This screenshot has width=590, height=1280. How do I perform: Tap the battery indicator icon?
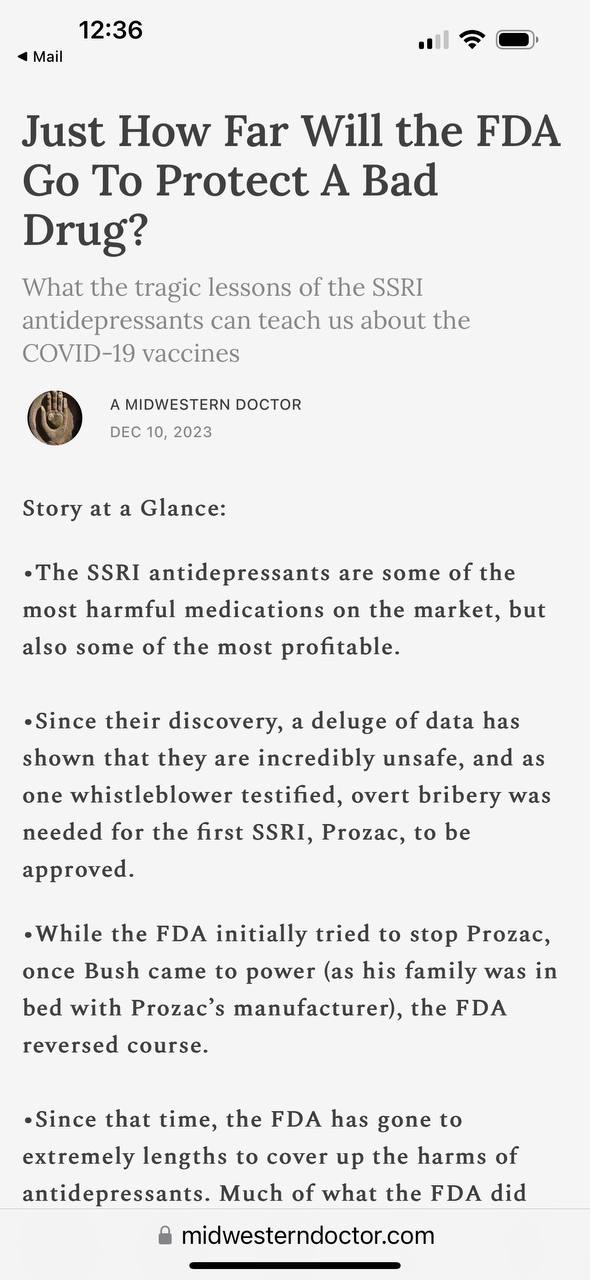click(517, 40)
